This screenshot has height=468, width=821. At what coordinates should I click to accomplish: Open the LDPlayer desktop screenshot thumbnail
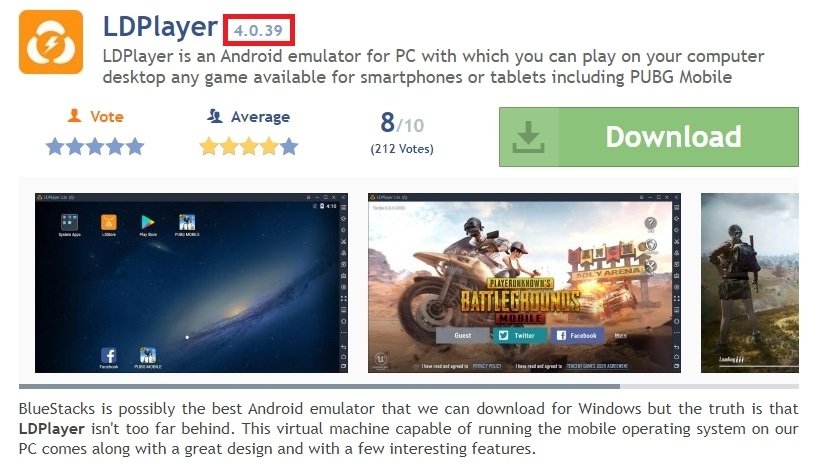[x=191, y=283]
